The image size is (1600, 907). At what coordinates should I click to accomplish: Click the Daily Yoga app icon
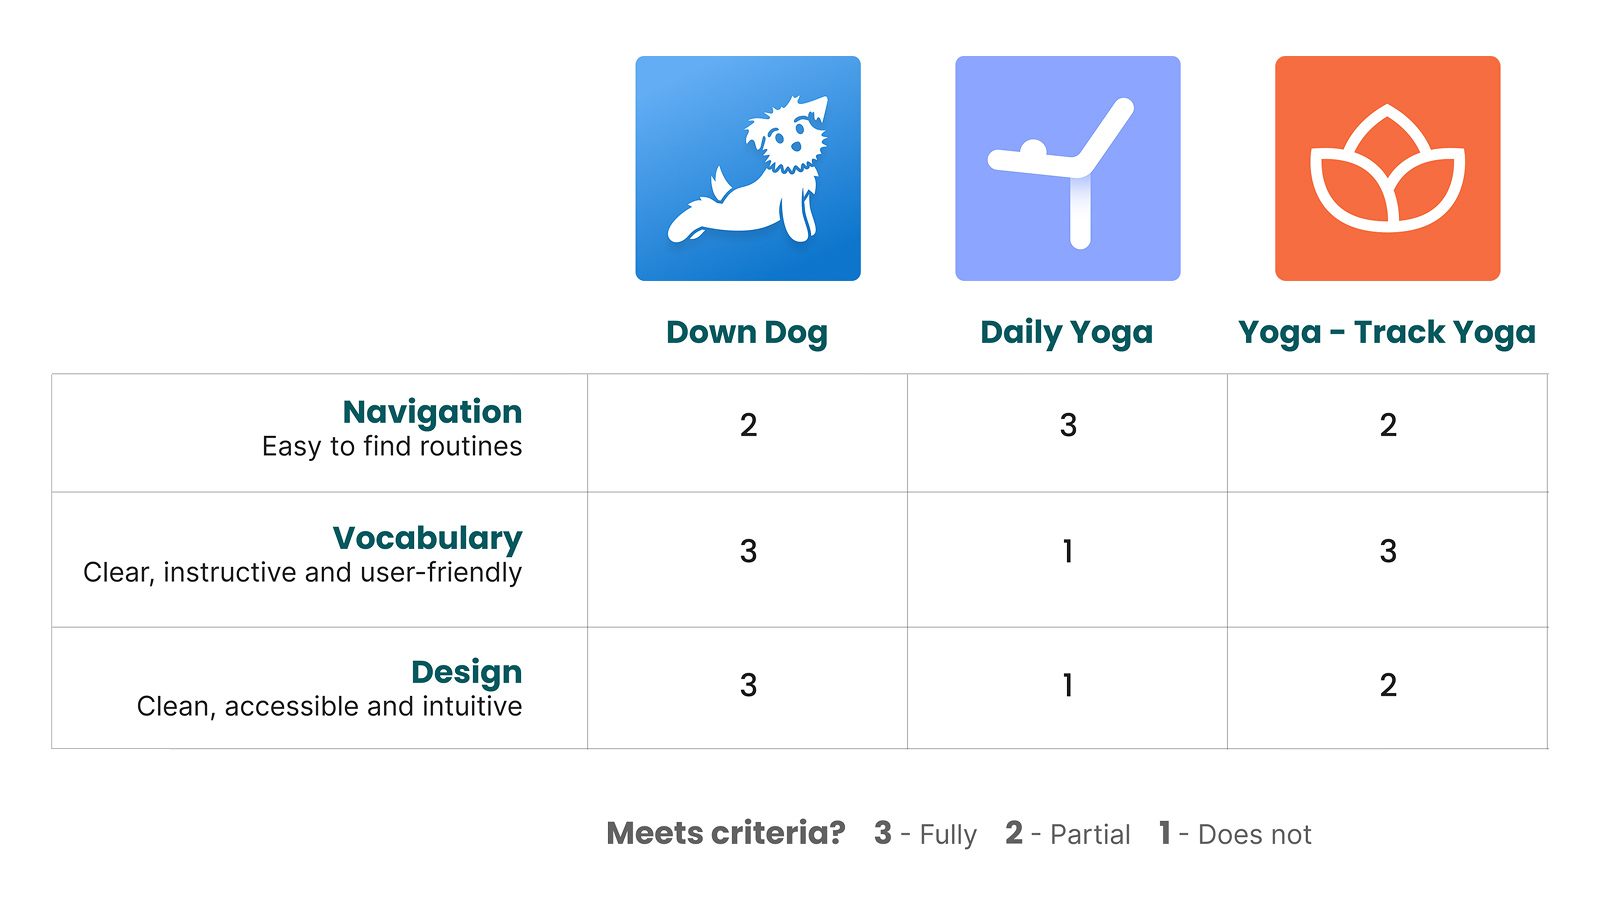coord(1068,168)
